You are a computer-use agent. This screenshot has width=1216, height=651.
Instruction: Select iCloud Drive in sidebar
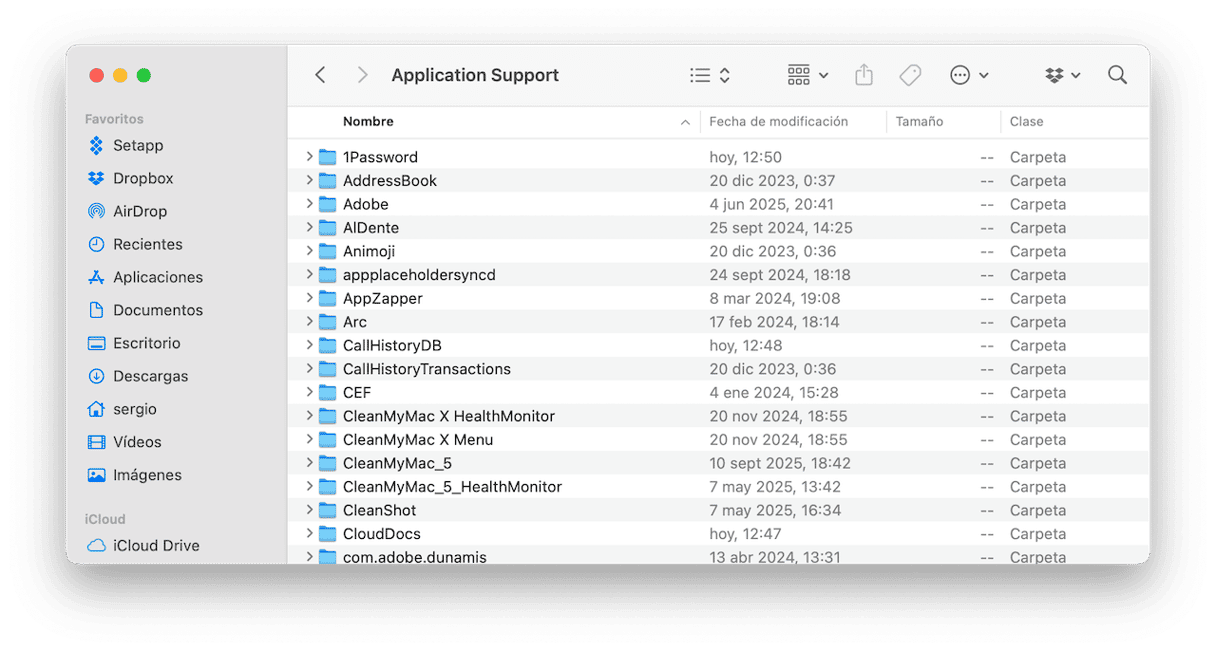point(156,545)
